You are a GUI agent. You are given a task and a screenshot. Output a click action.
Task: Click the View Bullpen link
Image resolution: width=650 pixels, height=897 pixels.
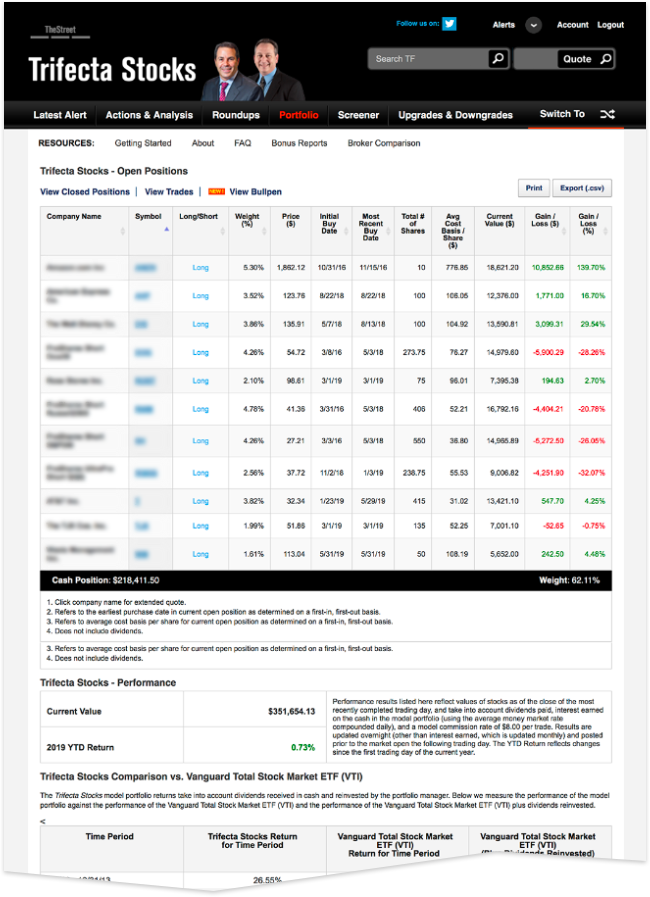pyautogui.click(x=255, y=192)
